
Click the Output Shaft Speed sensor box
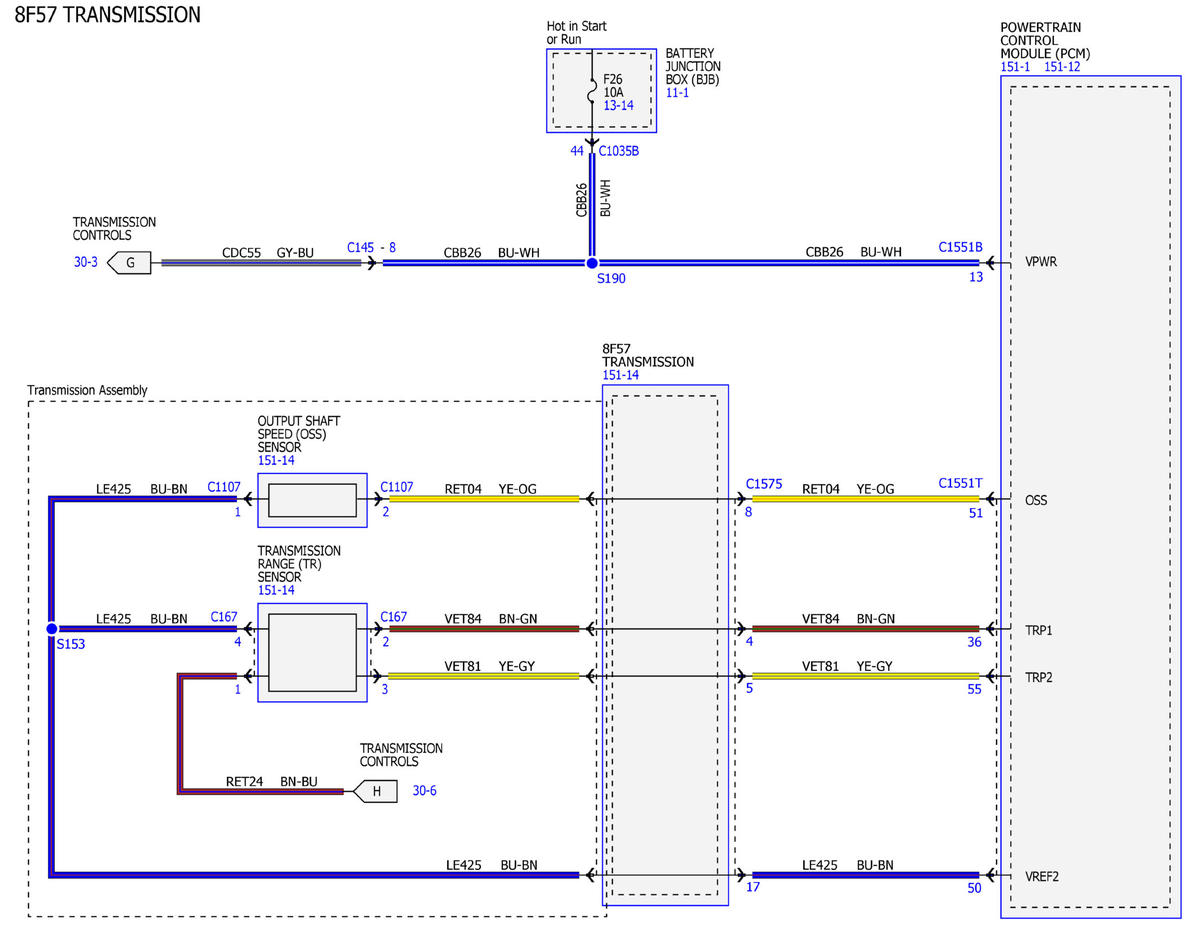pos(312,500)
